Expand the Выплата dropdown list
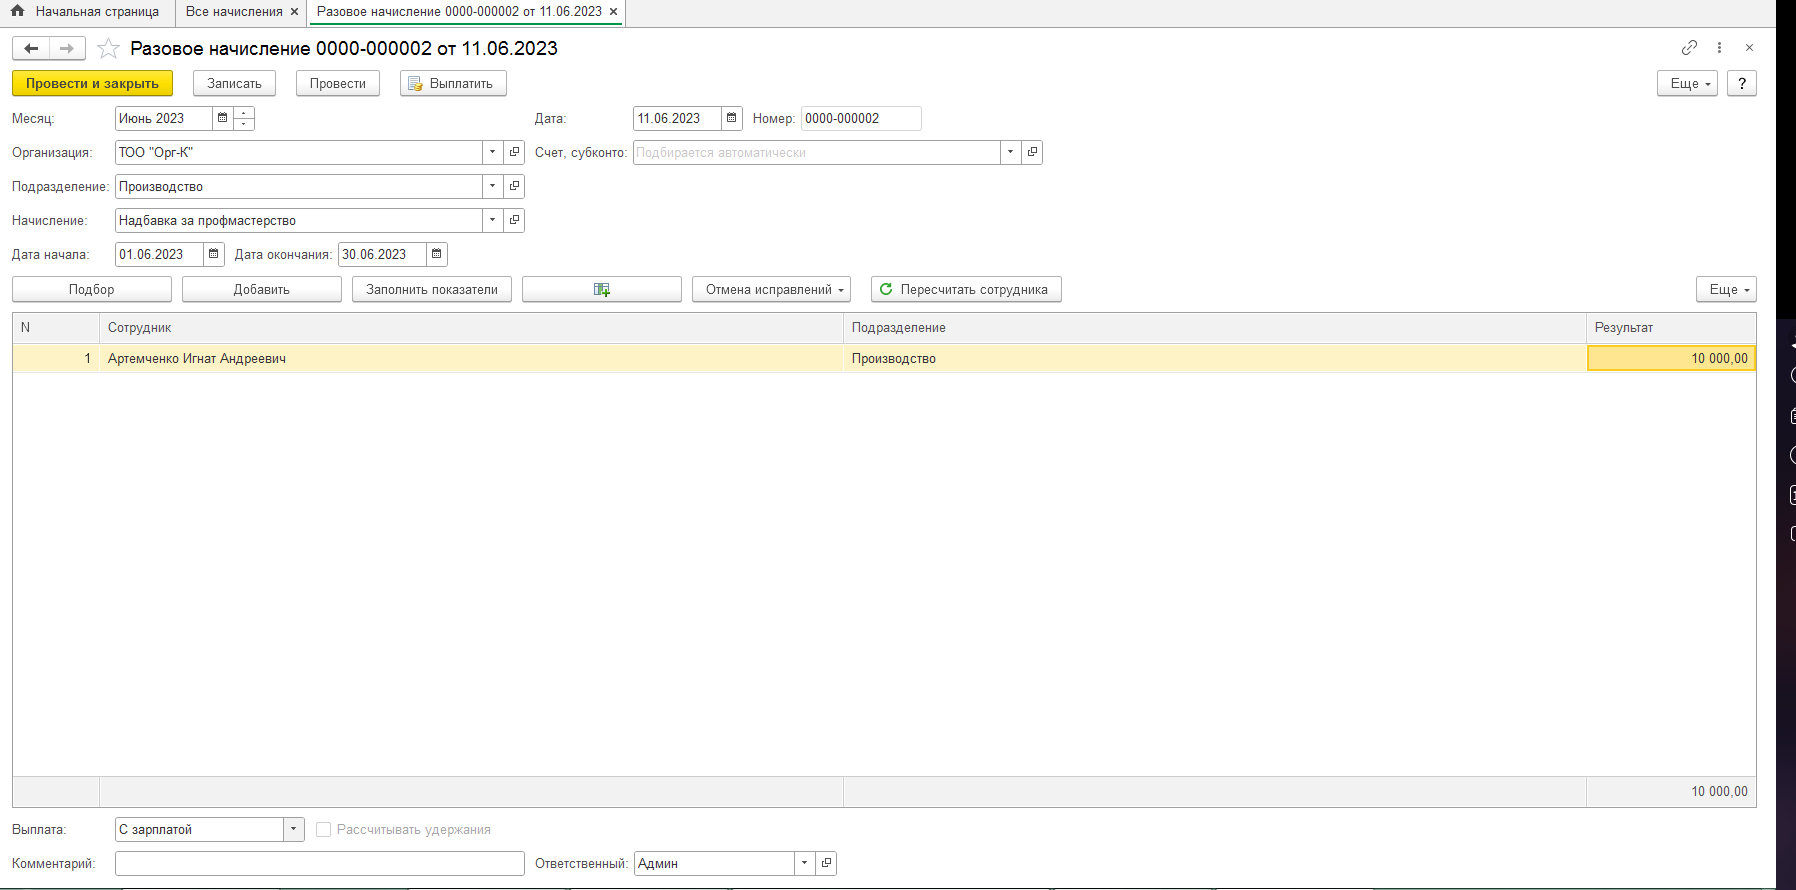Image resolution: width=1796 pixels, height=890 pixels. pos(293,830)
